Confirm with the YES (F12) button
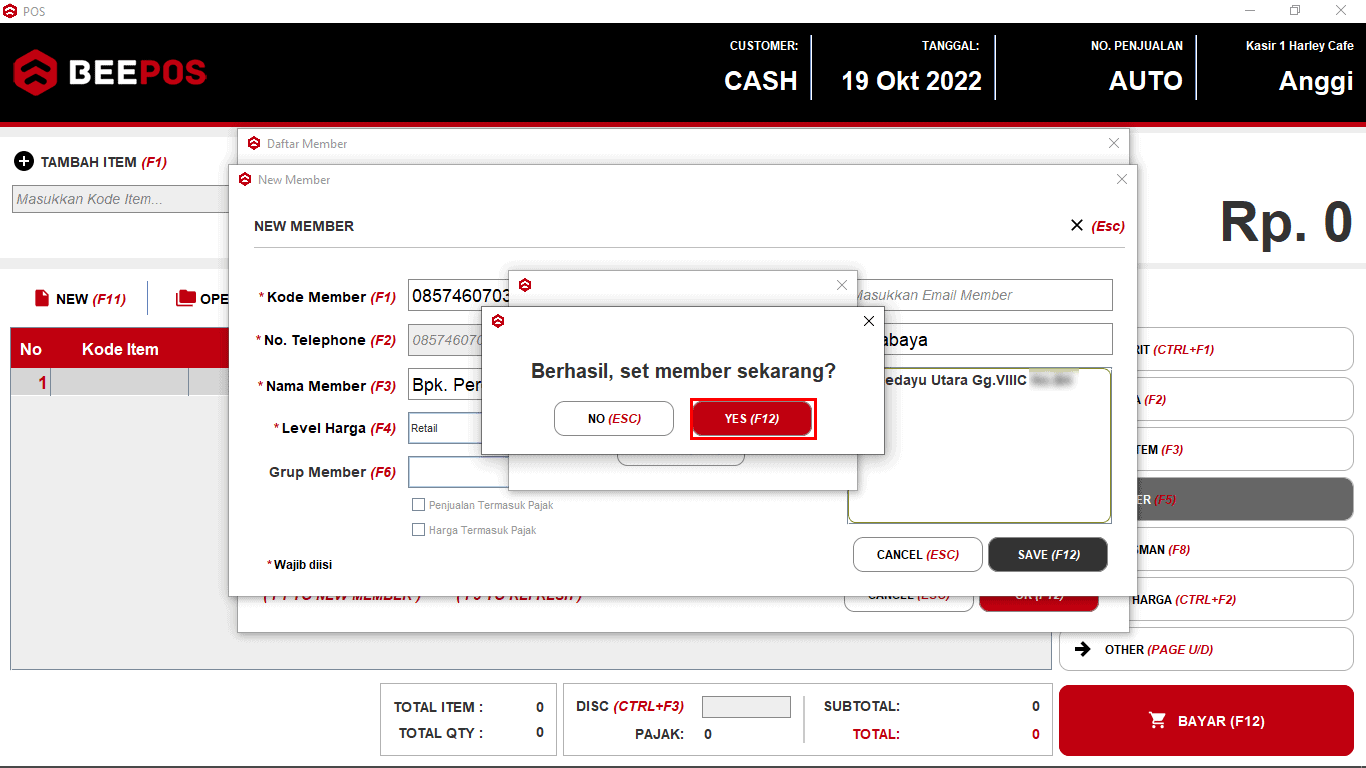Viewport: 1366px width, 768px height. (752, 419)
